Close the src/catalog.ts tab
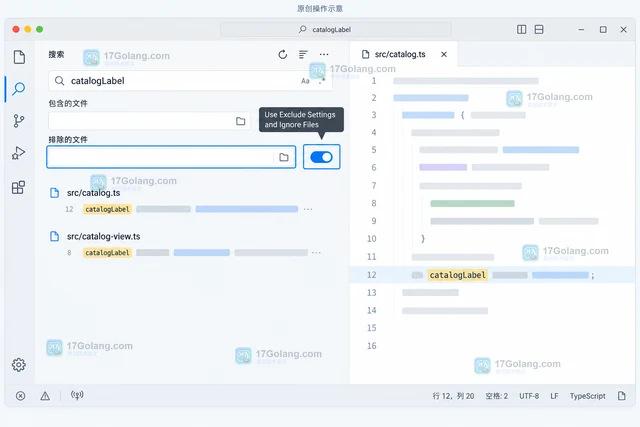This screenshot has height=427, width=640. coord(444,54)
